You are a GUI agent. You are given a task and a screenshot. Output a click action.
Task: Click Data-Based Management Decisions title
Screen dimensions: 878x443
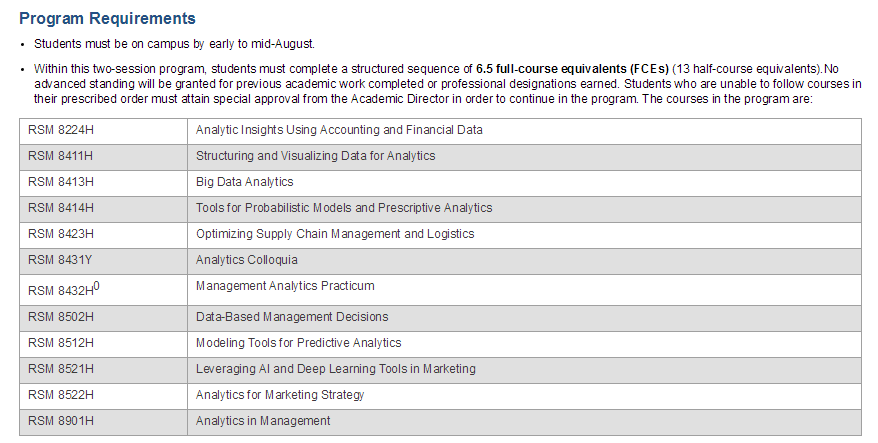(x=292, y=317)
